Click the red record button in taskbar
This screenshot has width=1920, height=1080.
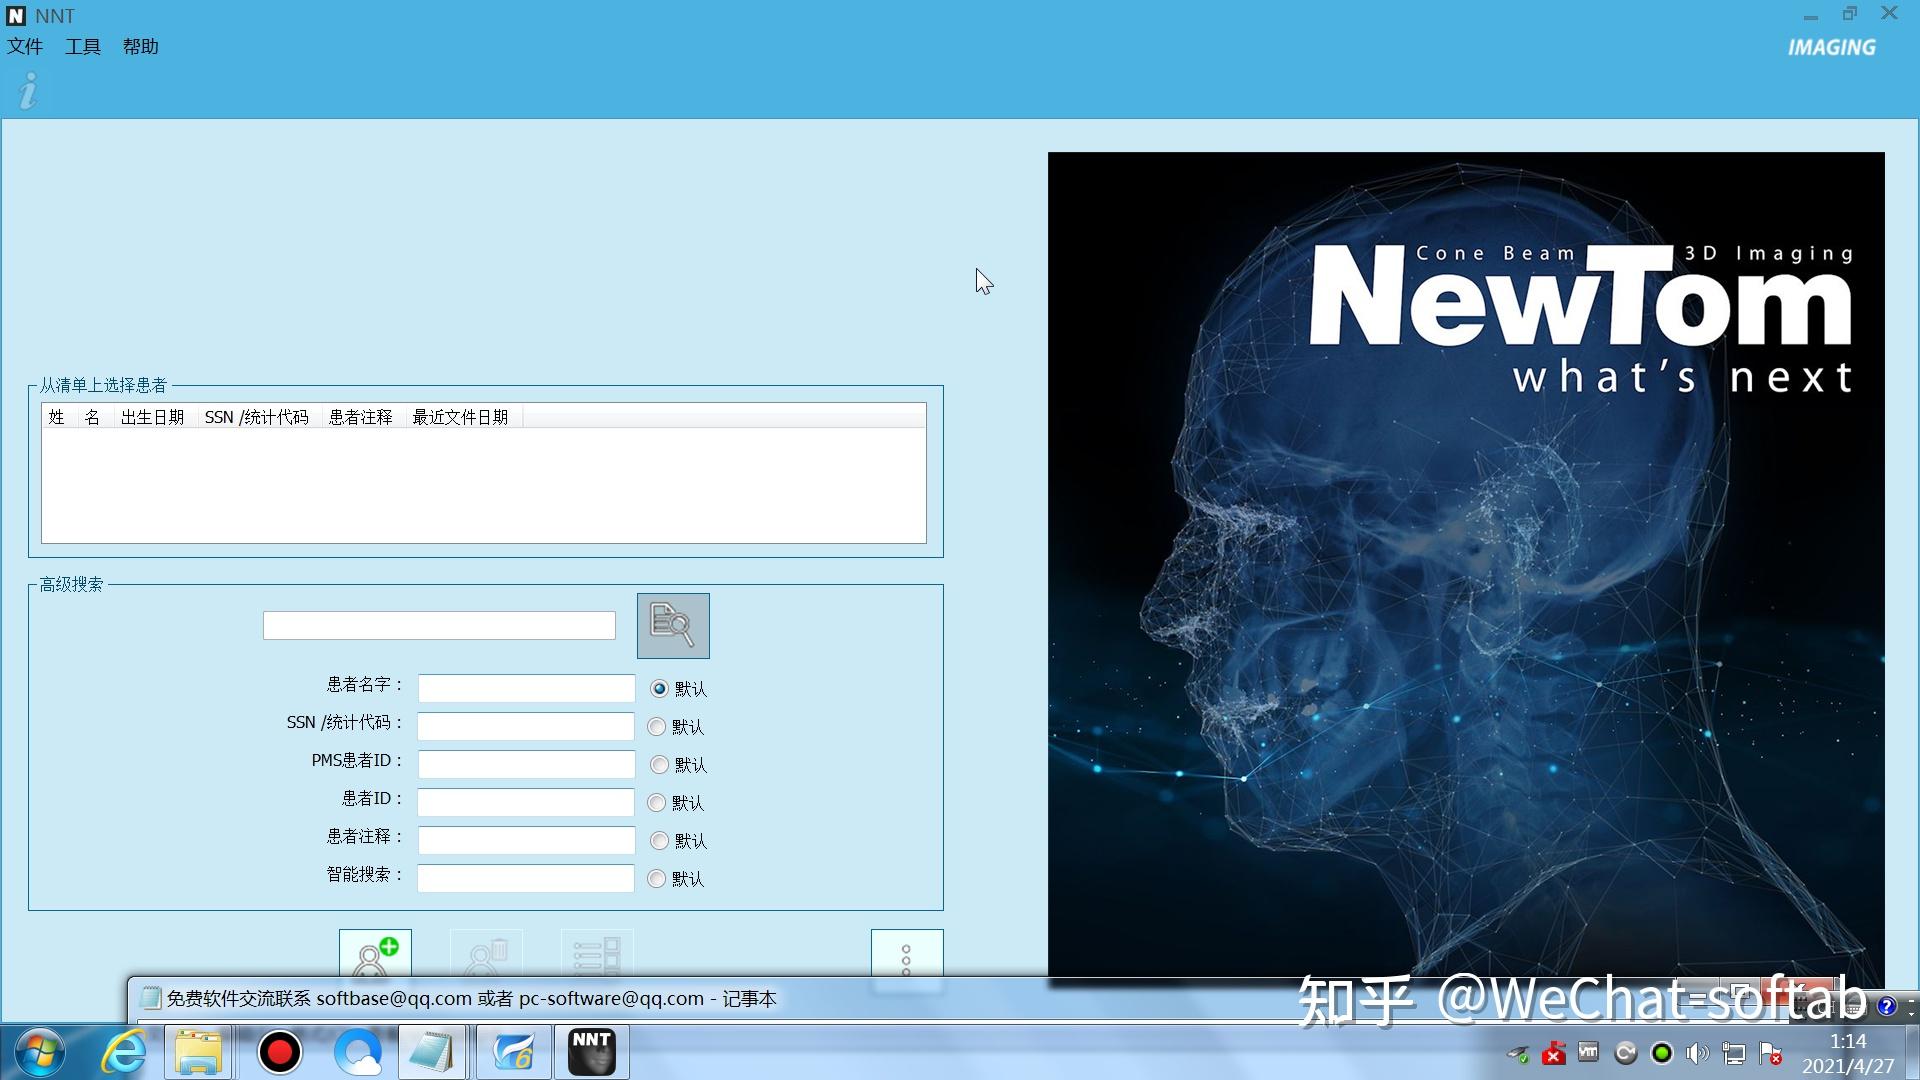click(x=279, y=1052)
